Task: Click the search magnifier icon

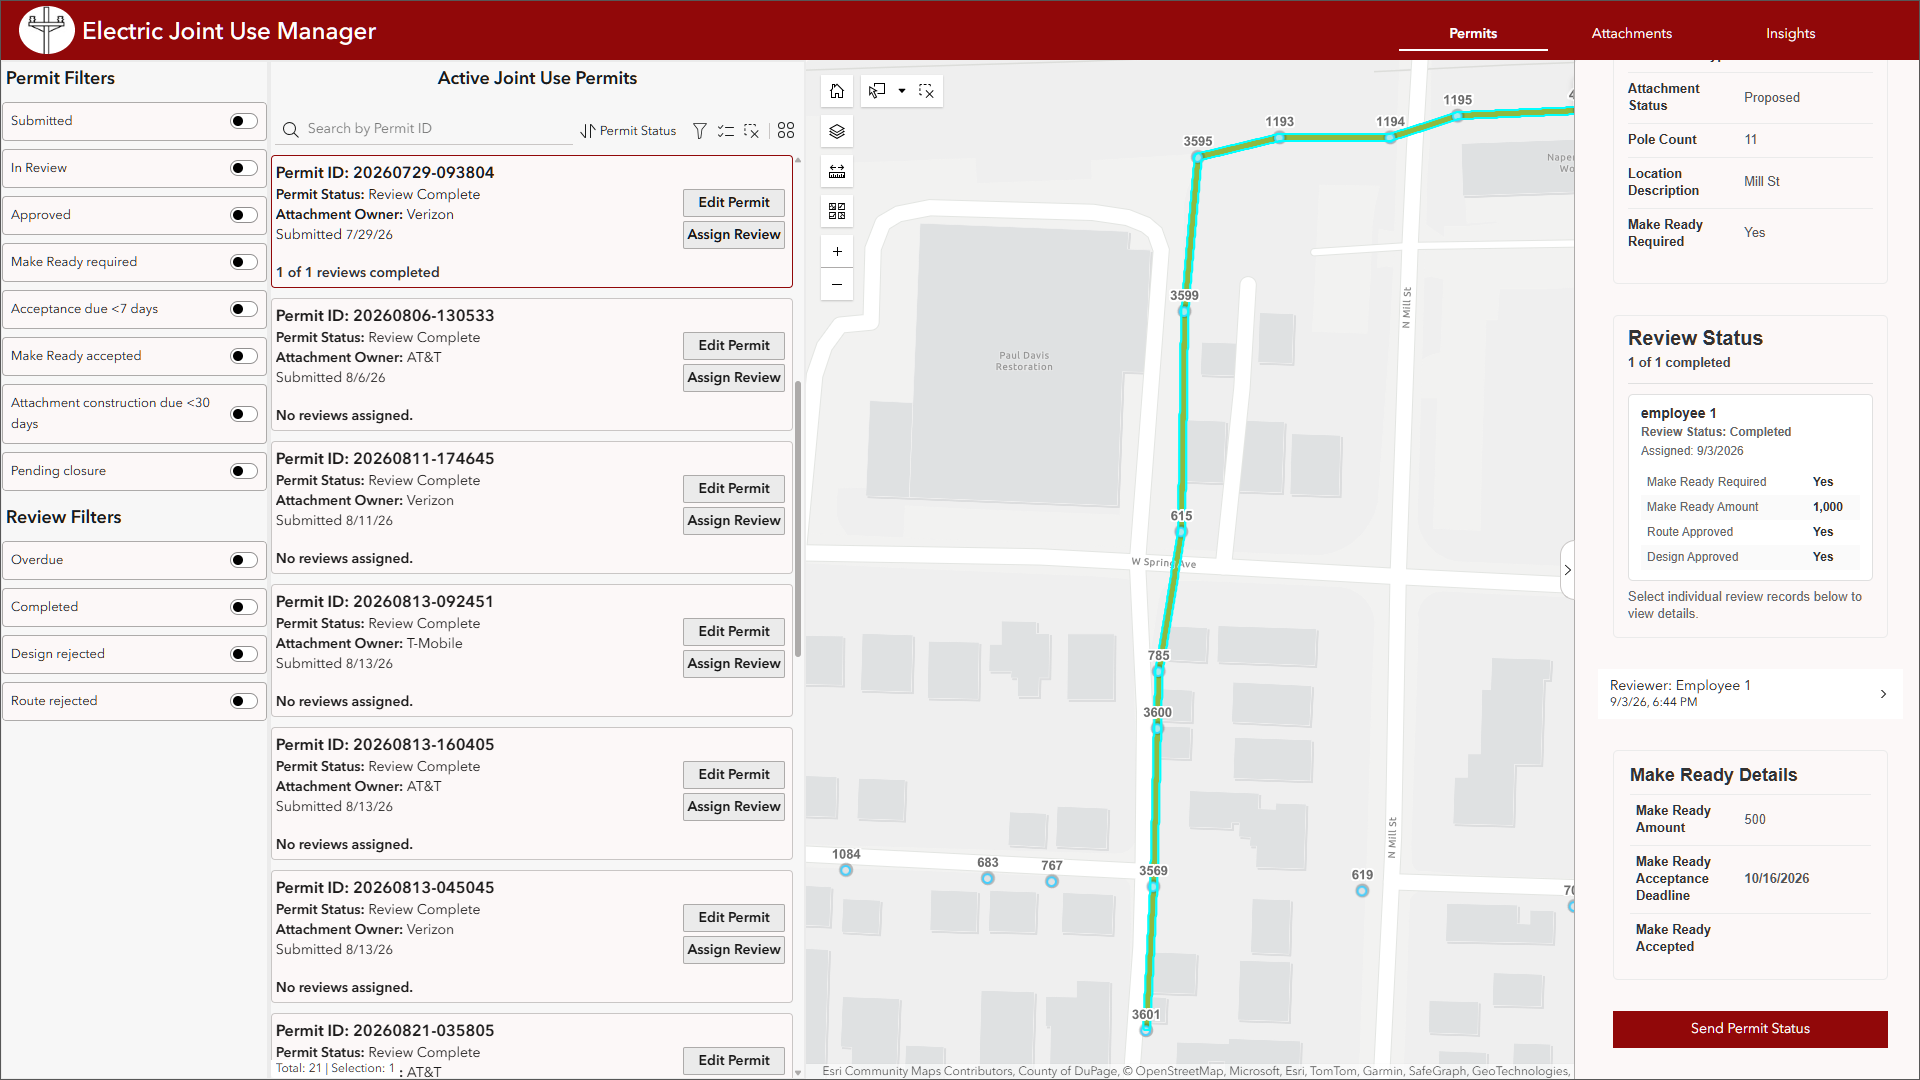Action: click(x=291, y=130)
